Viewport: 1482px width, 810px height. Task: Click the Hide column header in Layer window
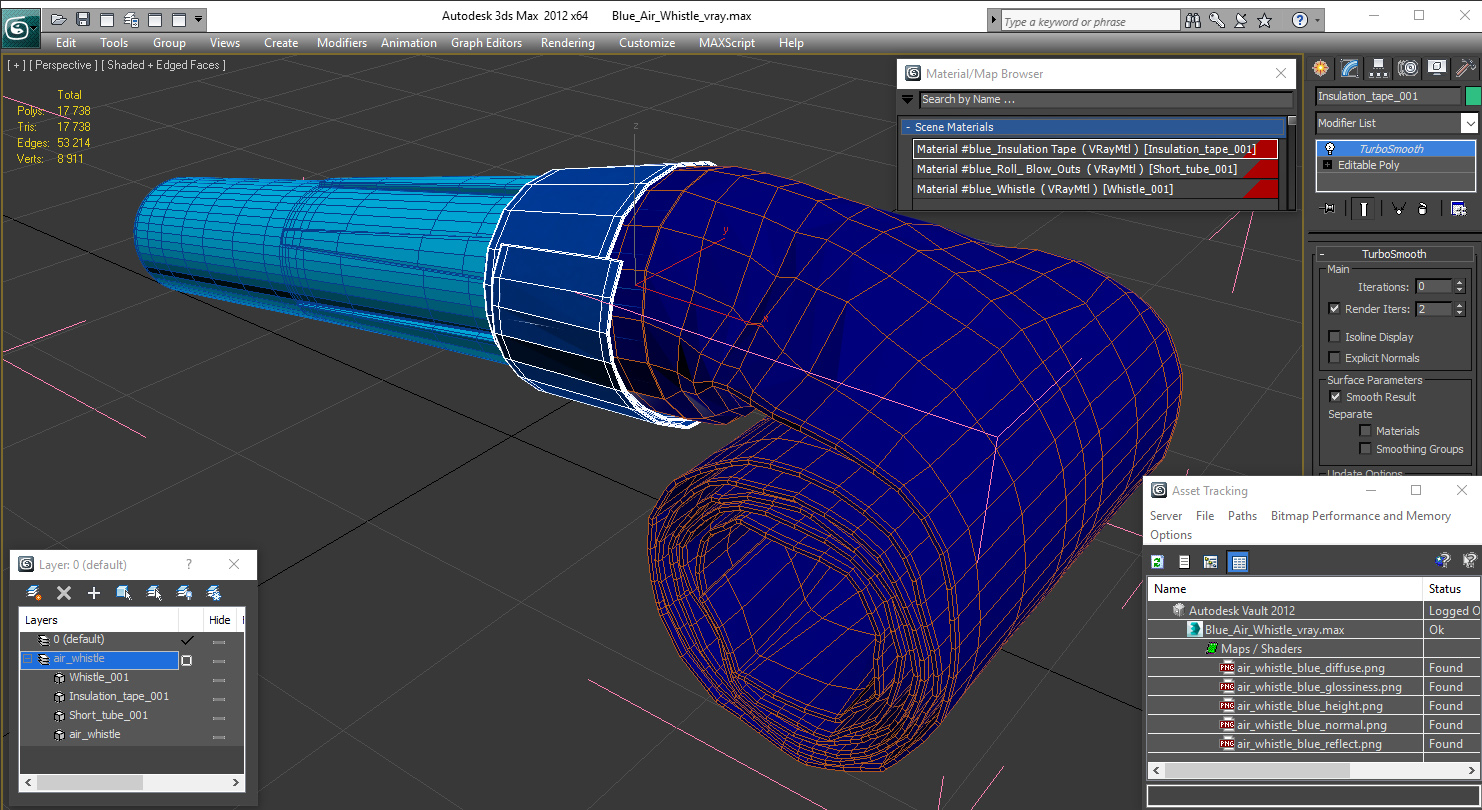220,620
